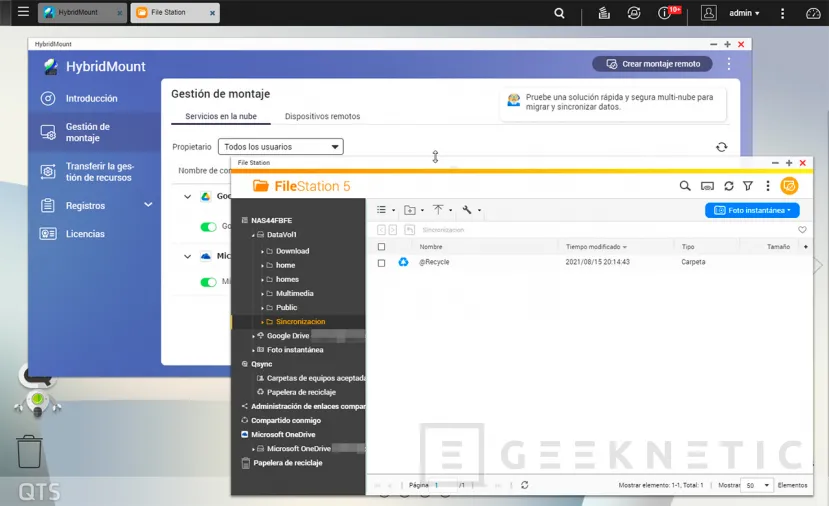This screenshot has height=506, width=829.
Task: Collapse the DataVol1 tree node
Action: pyautogui.click(x=253, y=235)
